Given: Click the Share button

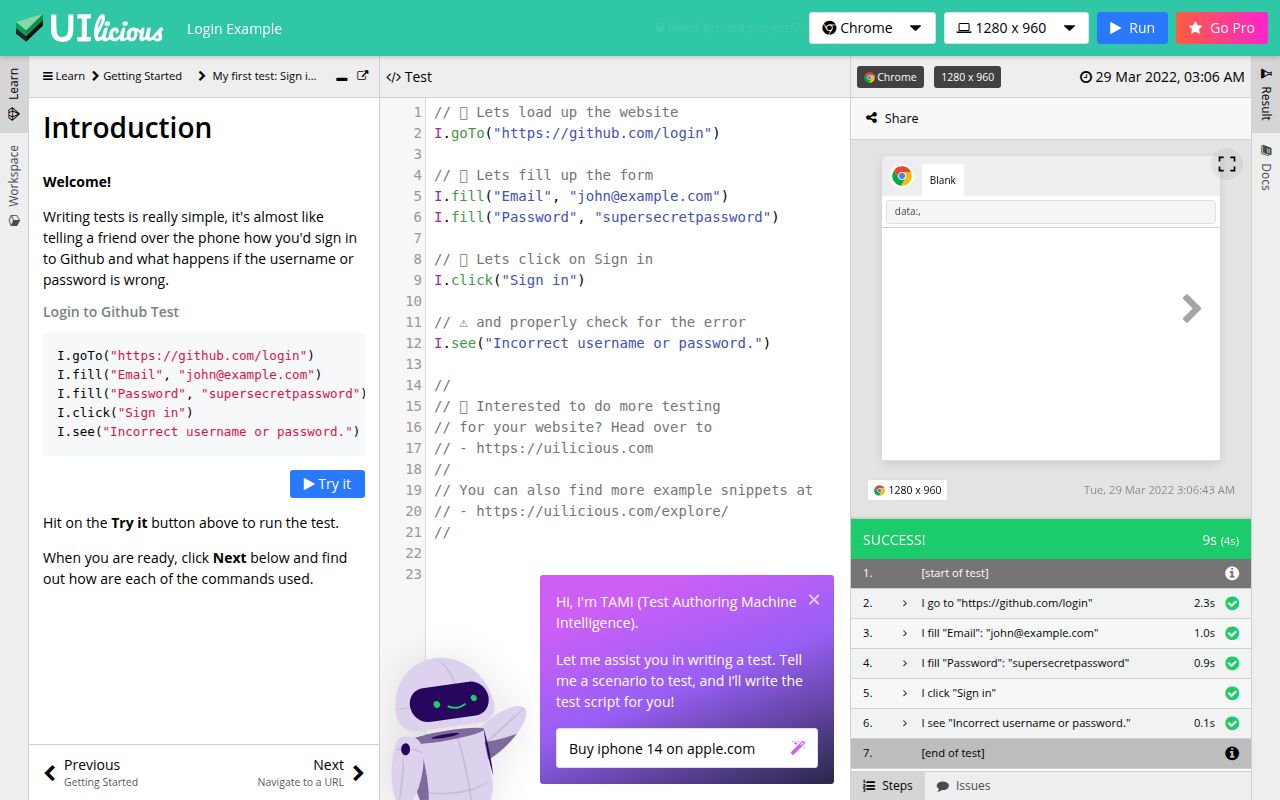Looking at the screenshot, I should [x=891, y=118].
